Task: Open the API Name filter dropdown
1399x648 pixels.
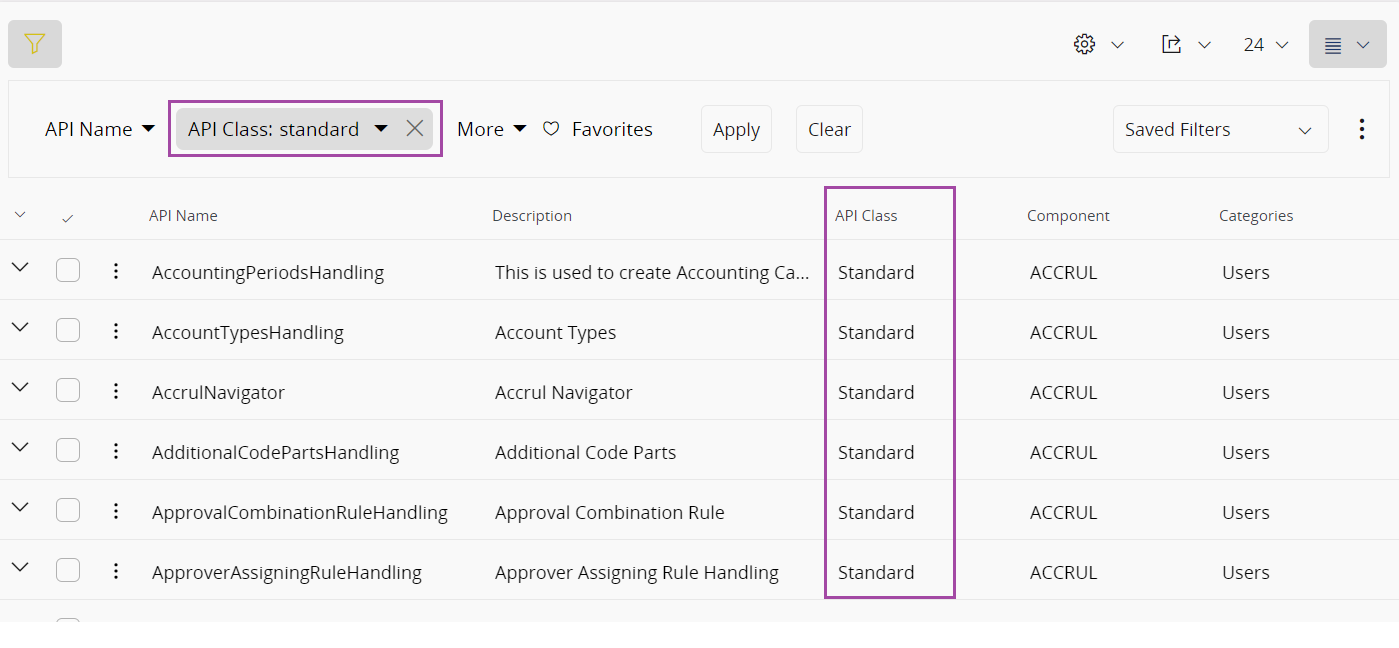Action: pos(100,129)
